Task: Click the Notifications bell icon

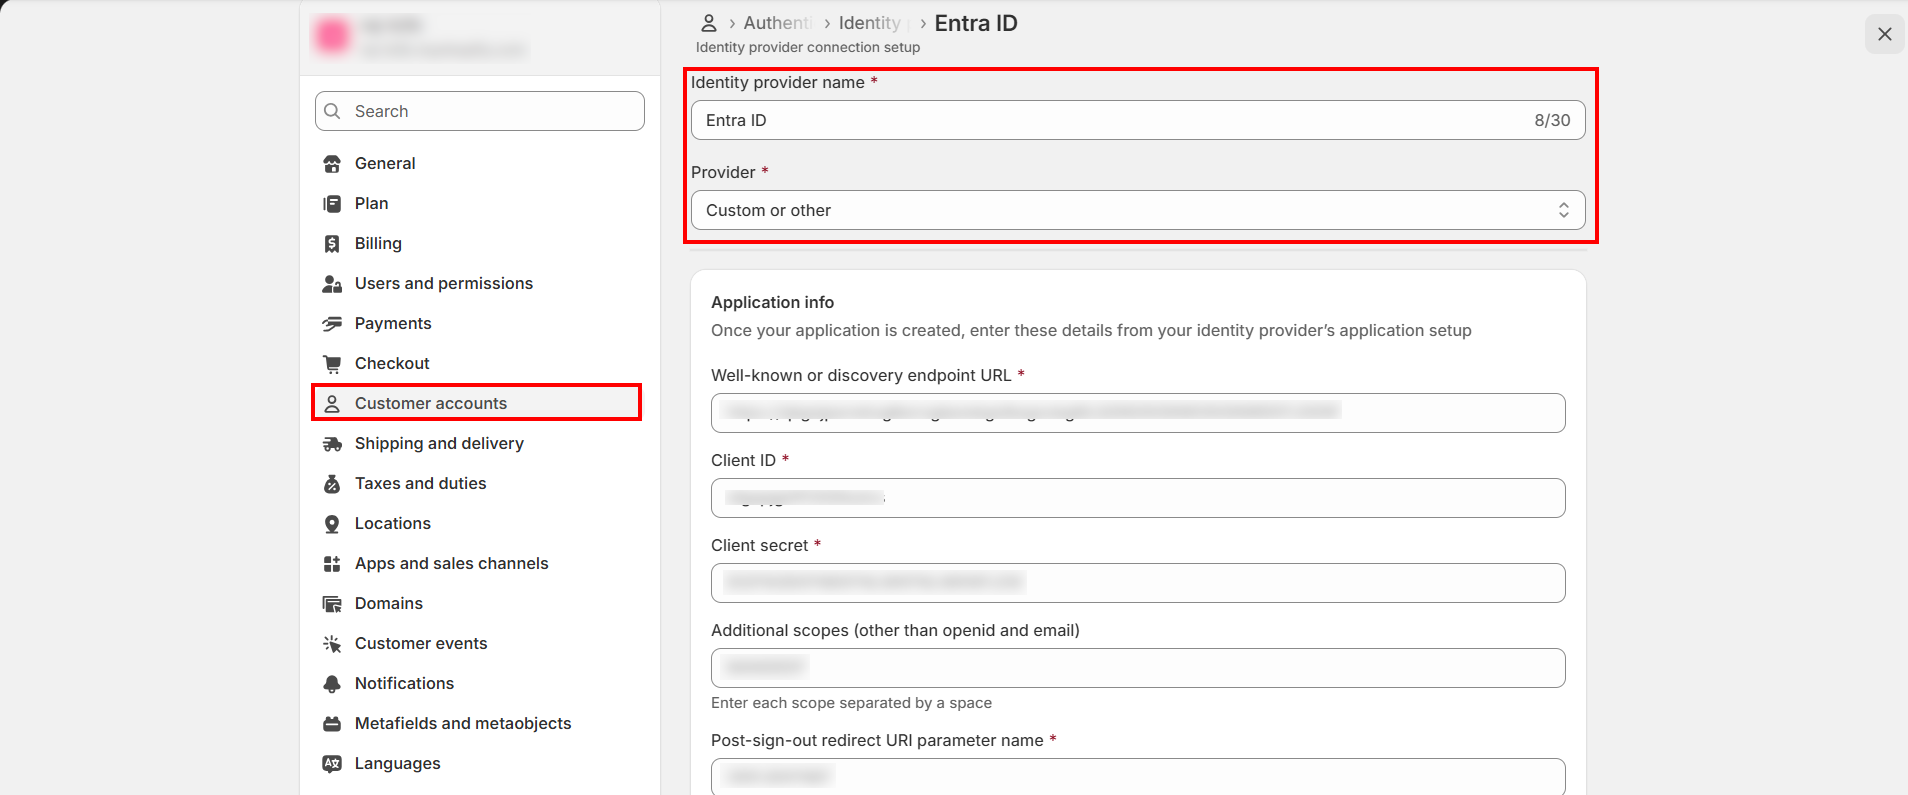Action: [x=332, y=684]
